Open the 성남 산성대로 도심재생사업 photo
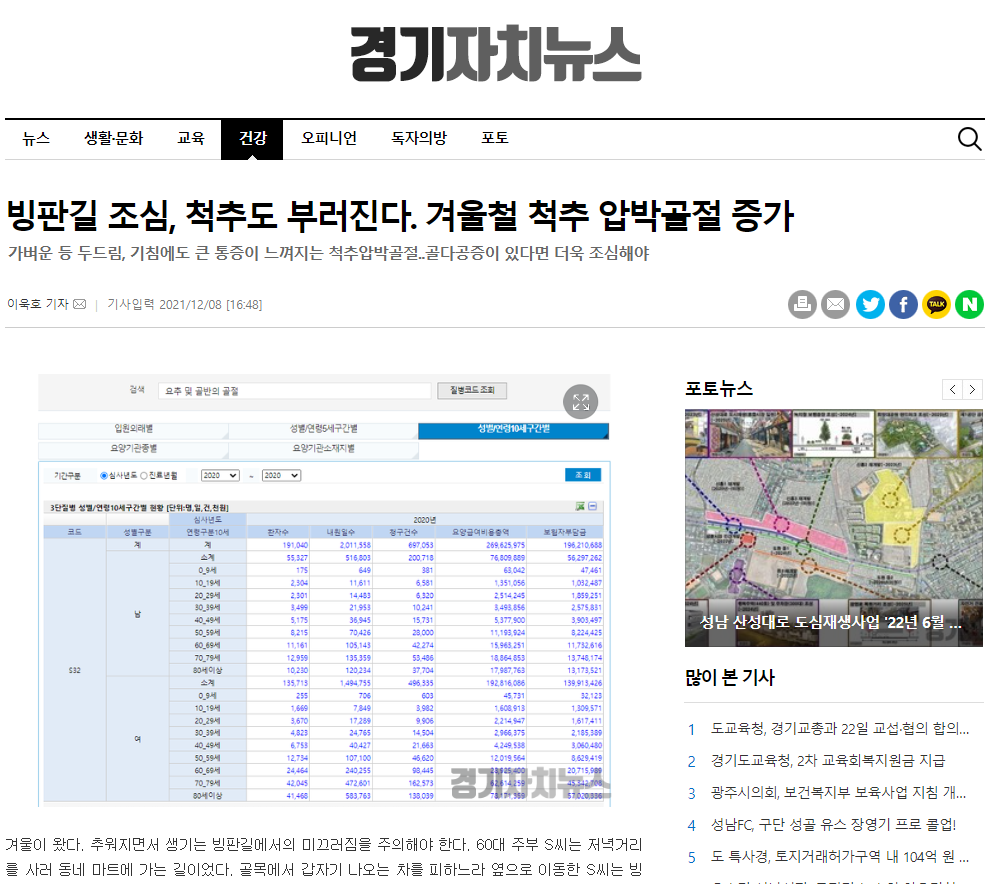Screen dimensions: 1004x884 (x=834, y=528)
